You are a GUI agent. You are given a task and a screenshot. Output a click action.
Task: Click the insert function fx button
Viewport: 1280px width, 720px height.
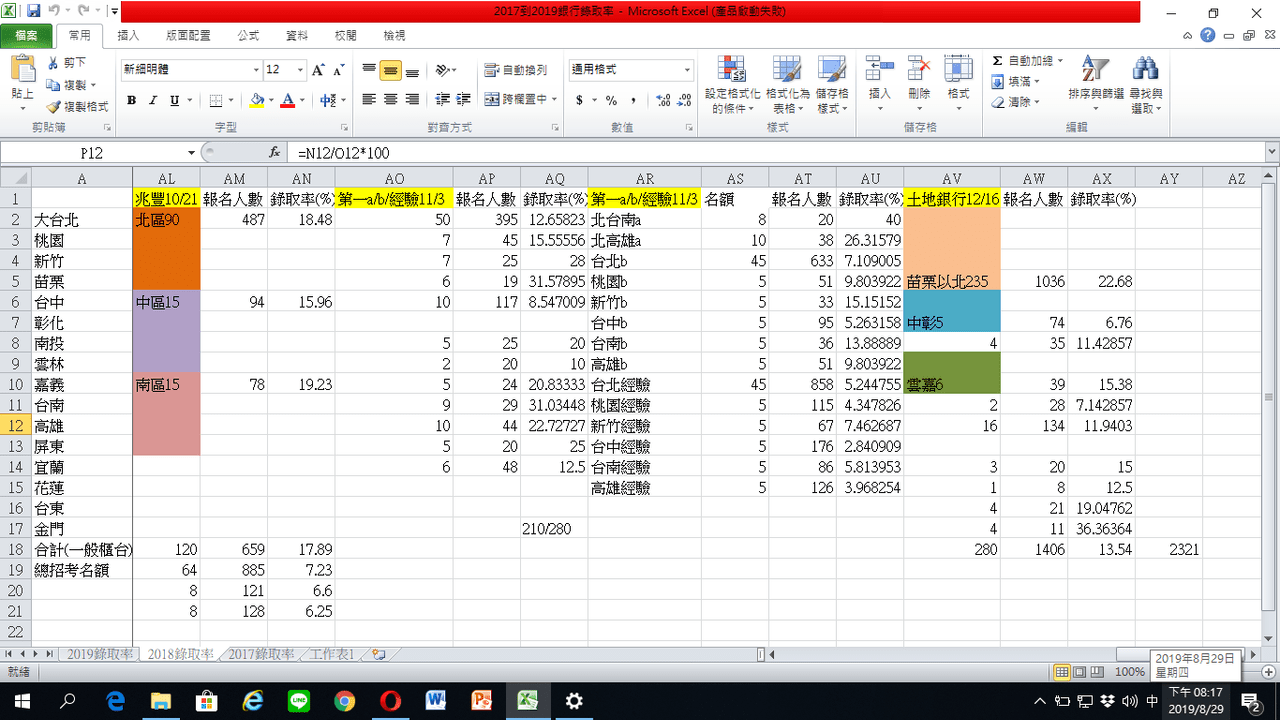pyautogui.click(x=275, y=153)
